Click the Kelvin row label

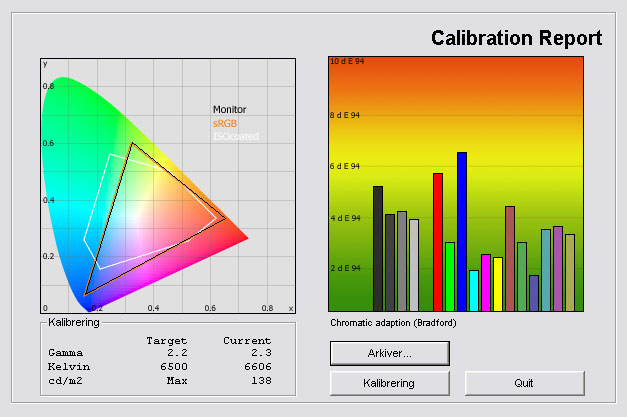tap(69, 367)
